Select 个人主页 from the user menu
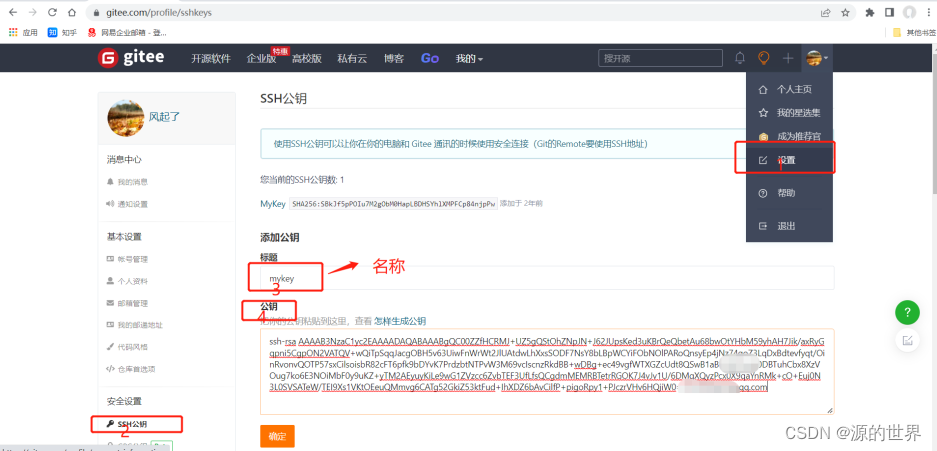The image size is (937, 451). (789, 90)
